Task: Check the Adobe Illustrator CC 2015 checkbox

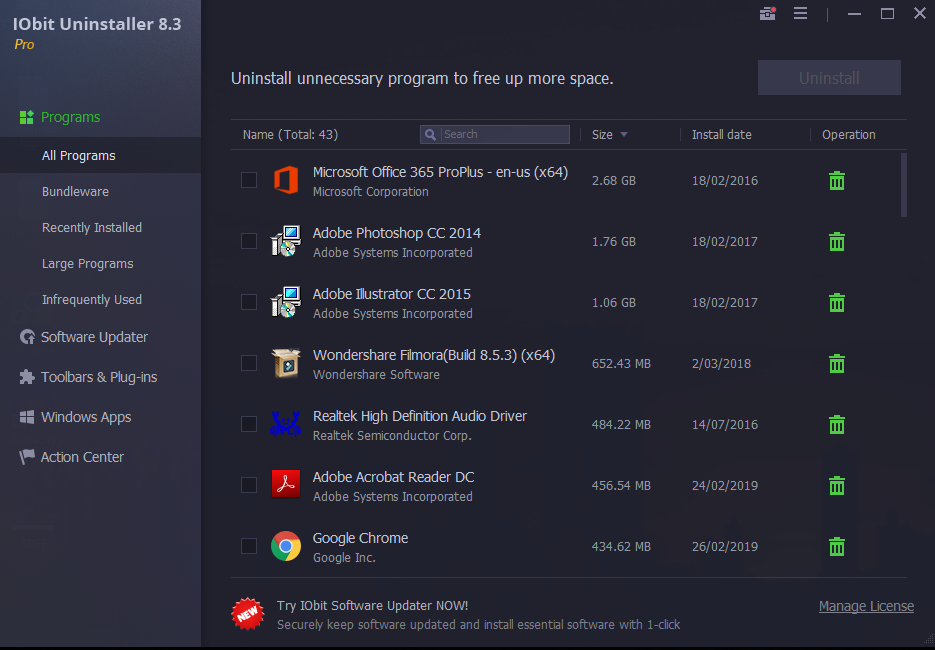Action: click(x=249, y=302)
